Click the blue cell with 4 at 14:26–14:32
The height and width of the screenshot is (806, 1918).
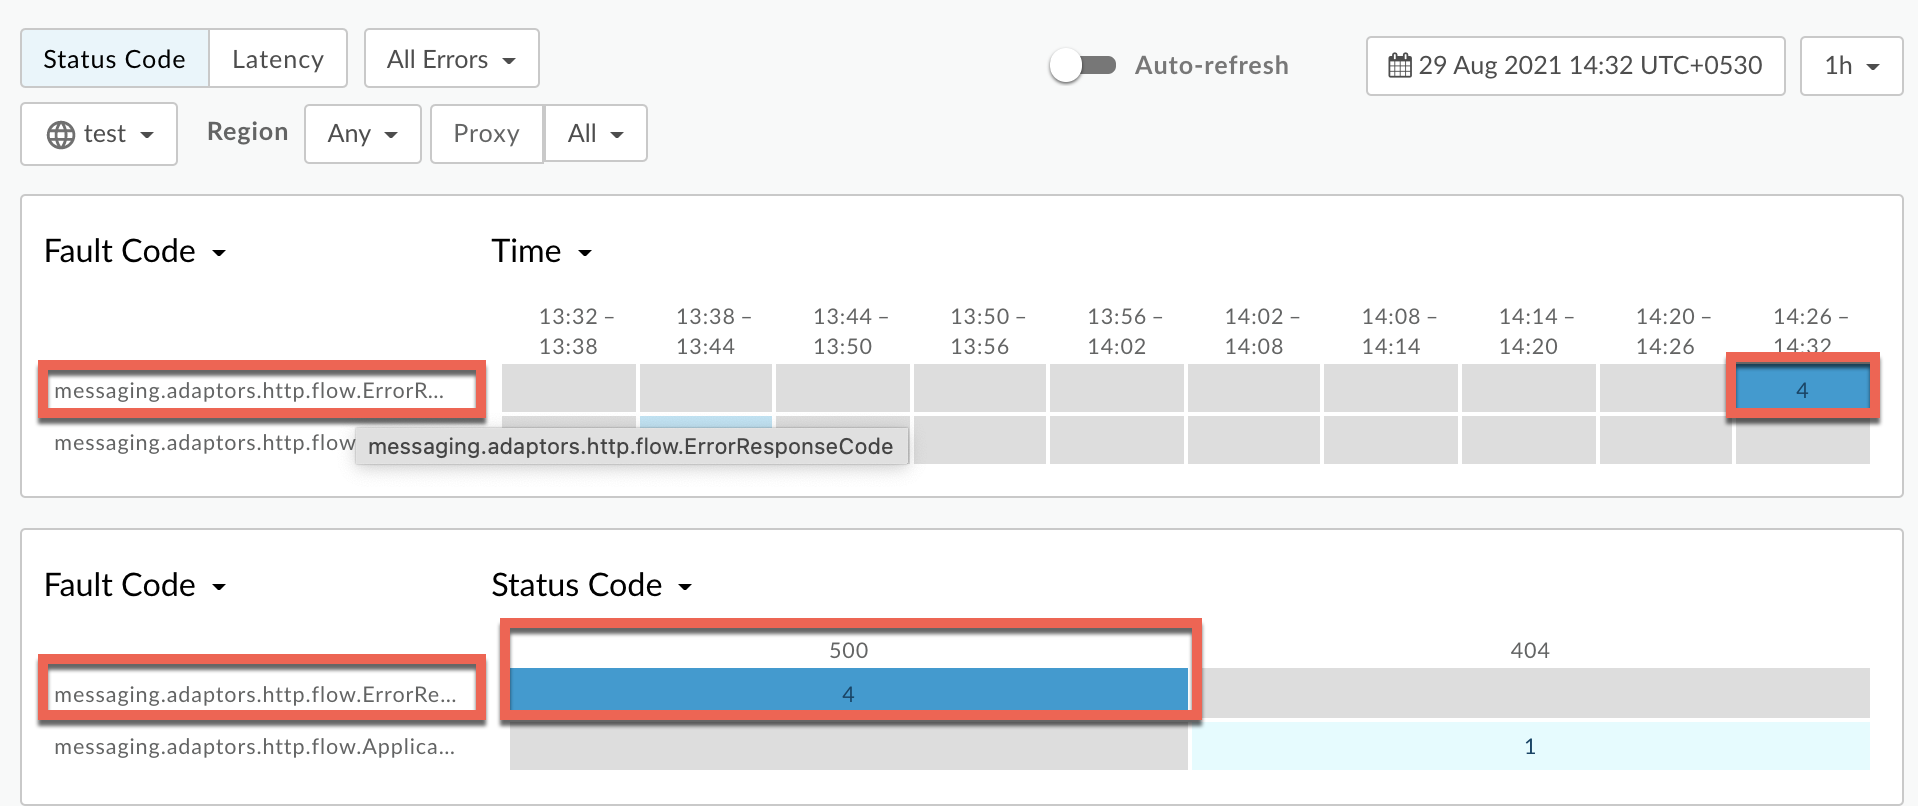(1801, 390)
